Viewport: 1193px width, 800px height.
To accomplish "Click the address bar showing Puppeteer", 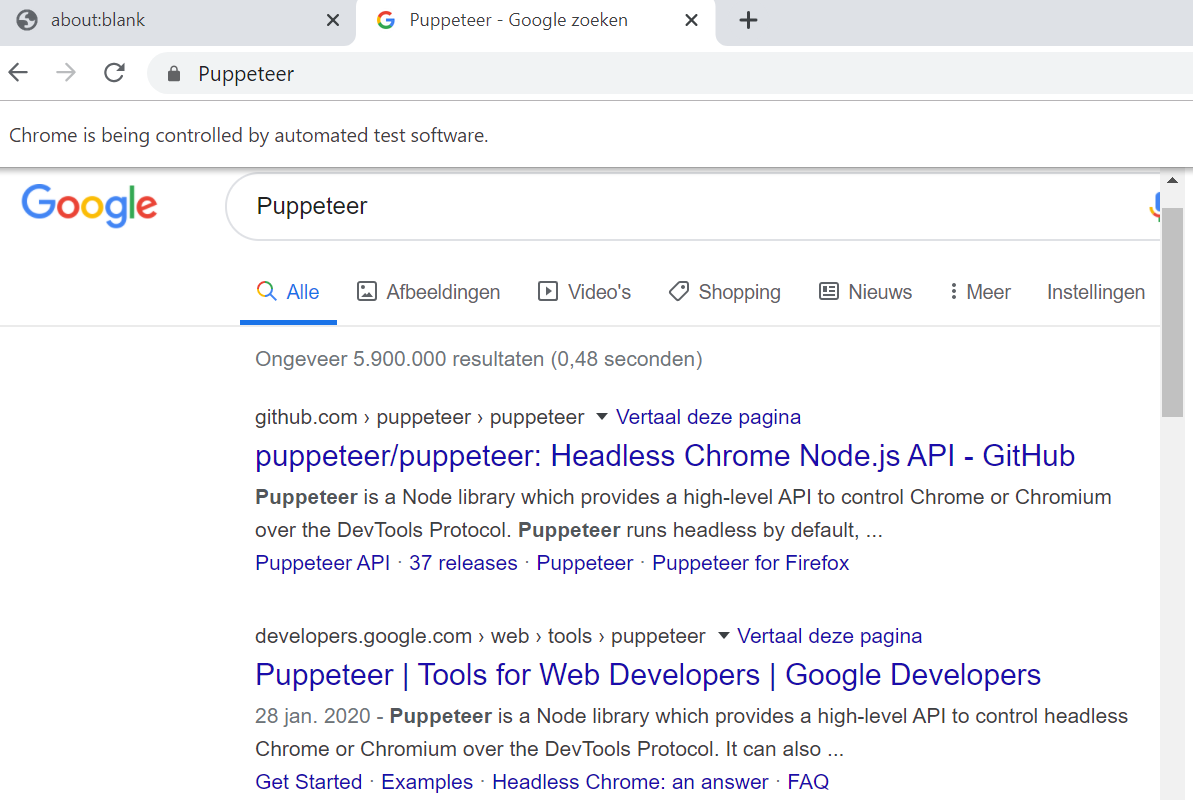I will coord(670,74).
